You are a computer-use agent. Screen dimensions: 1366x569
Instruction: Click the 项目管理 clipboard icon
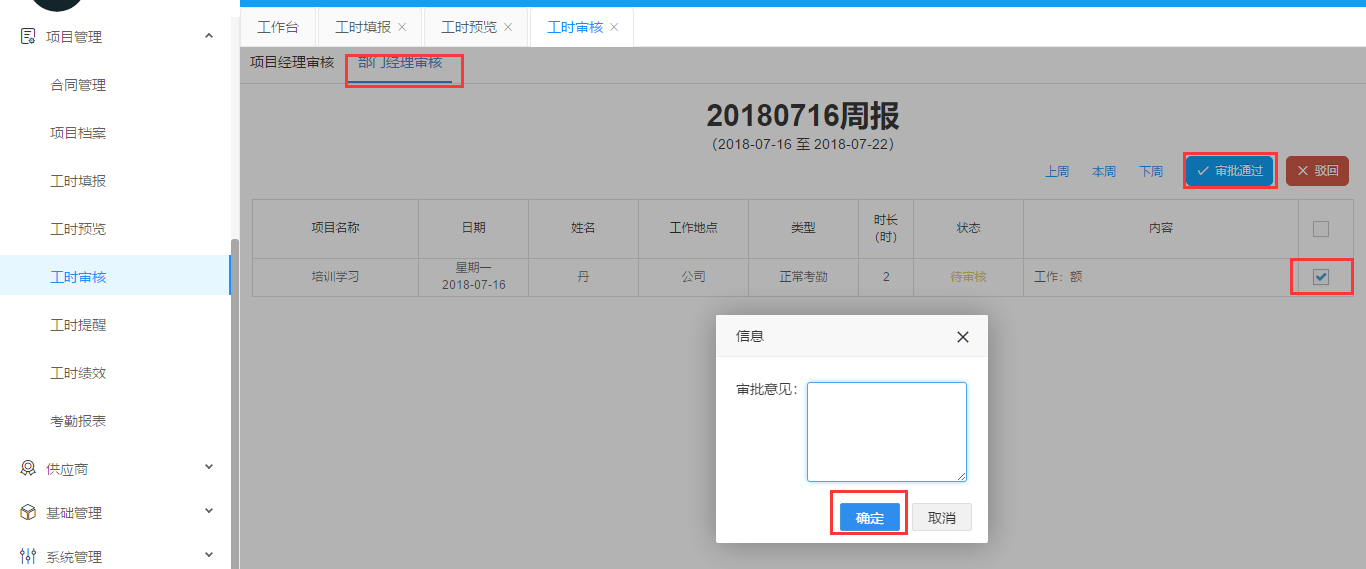click(x=28, y=37)
